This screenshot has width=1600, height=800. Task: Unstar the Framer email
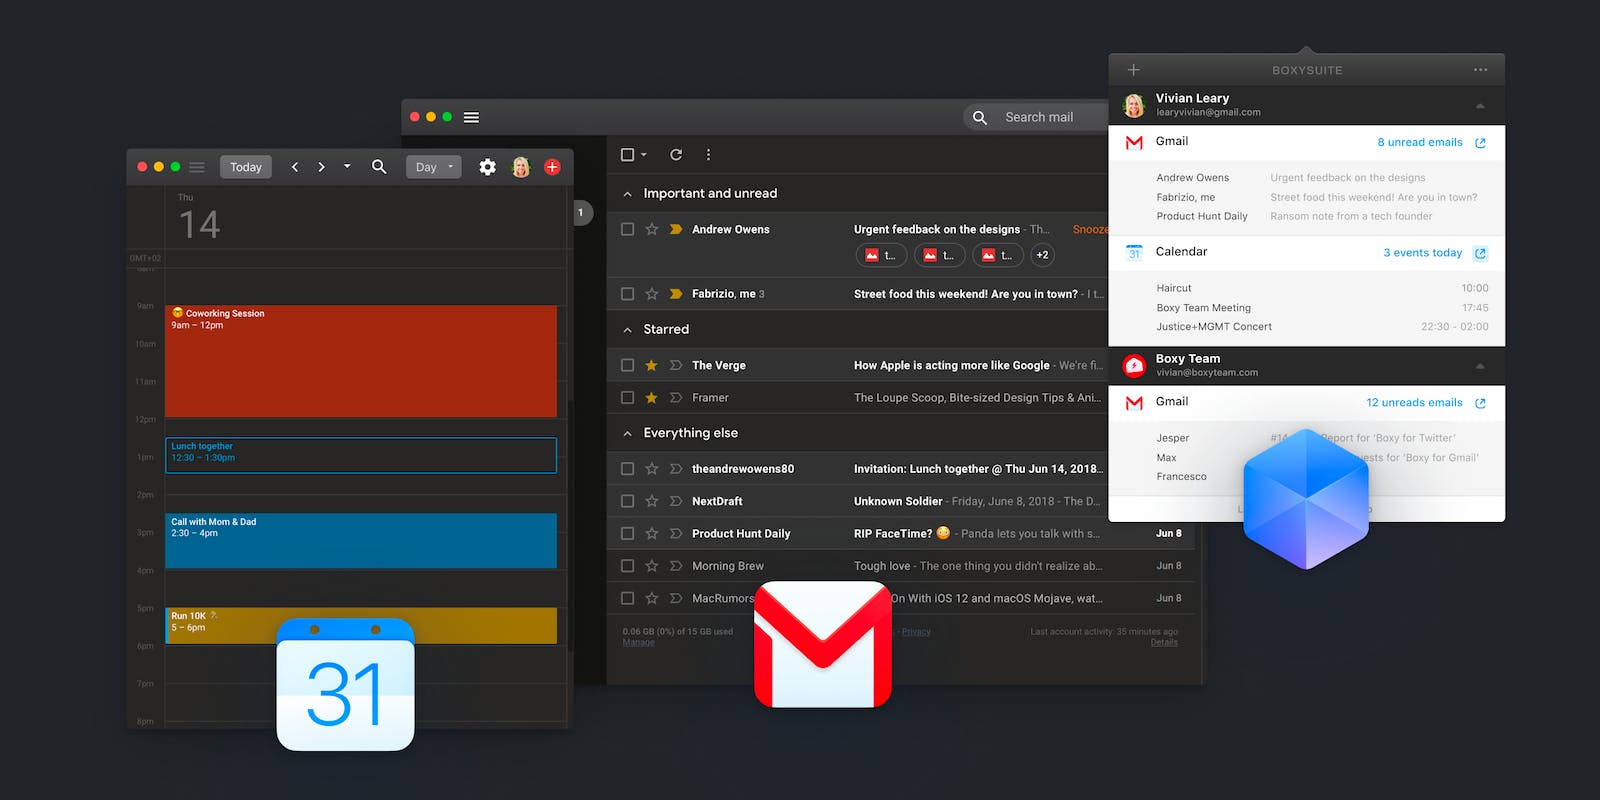coord(651,398)
